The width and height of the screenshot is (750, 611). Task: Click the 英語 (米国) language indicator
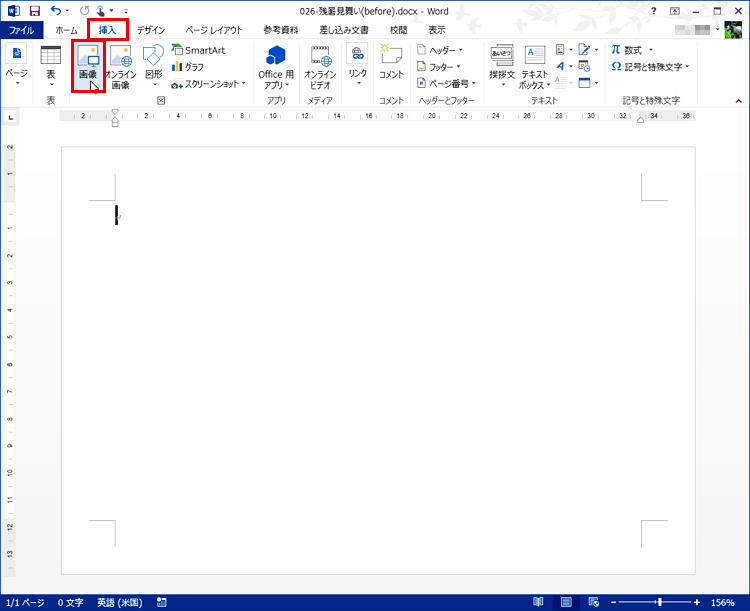[120, 602]
